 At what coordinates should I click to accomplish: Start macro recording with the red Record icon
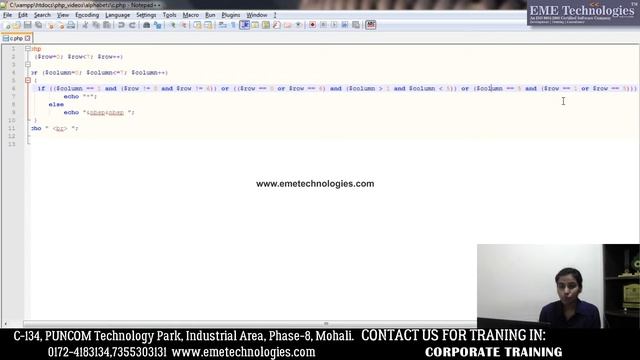312,25
